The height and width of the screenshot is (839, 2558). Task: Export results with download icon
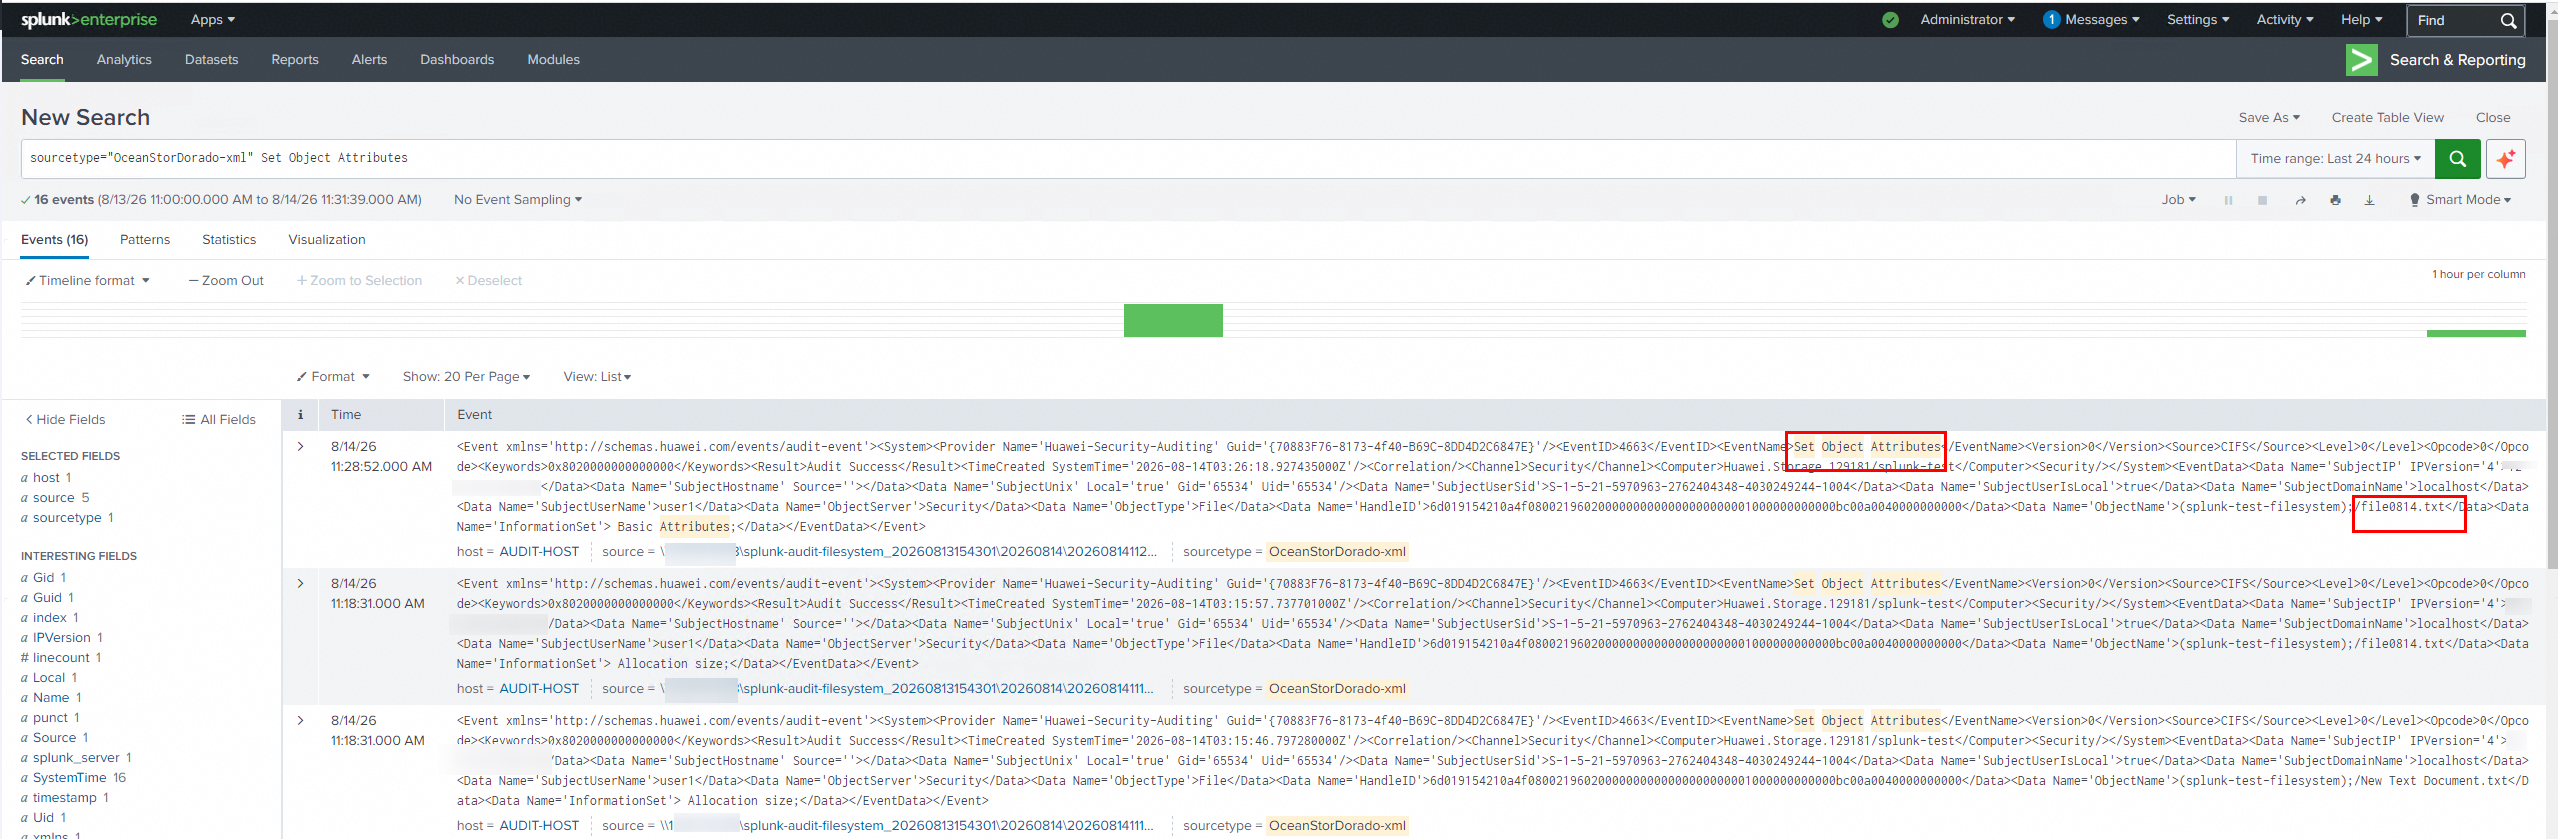[2369, 200]
